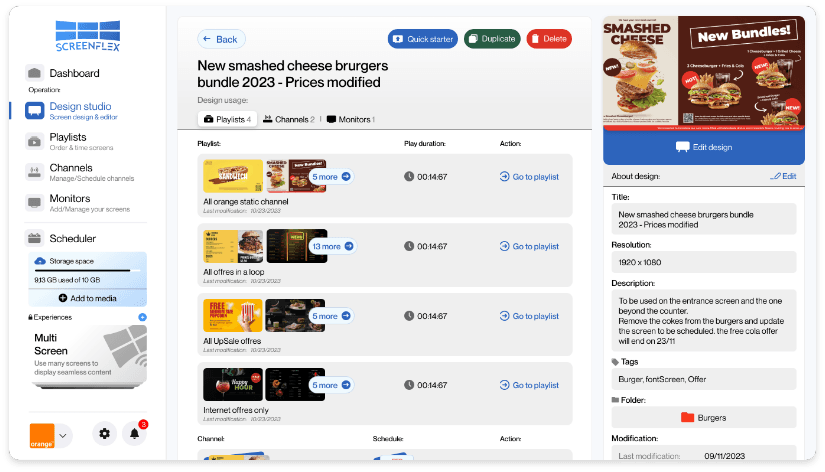Click the blue plus icon next to Experiences
This screenshot has height=472, width=825.
[143, 317]
